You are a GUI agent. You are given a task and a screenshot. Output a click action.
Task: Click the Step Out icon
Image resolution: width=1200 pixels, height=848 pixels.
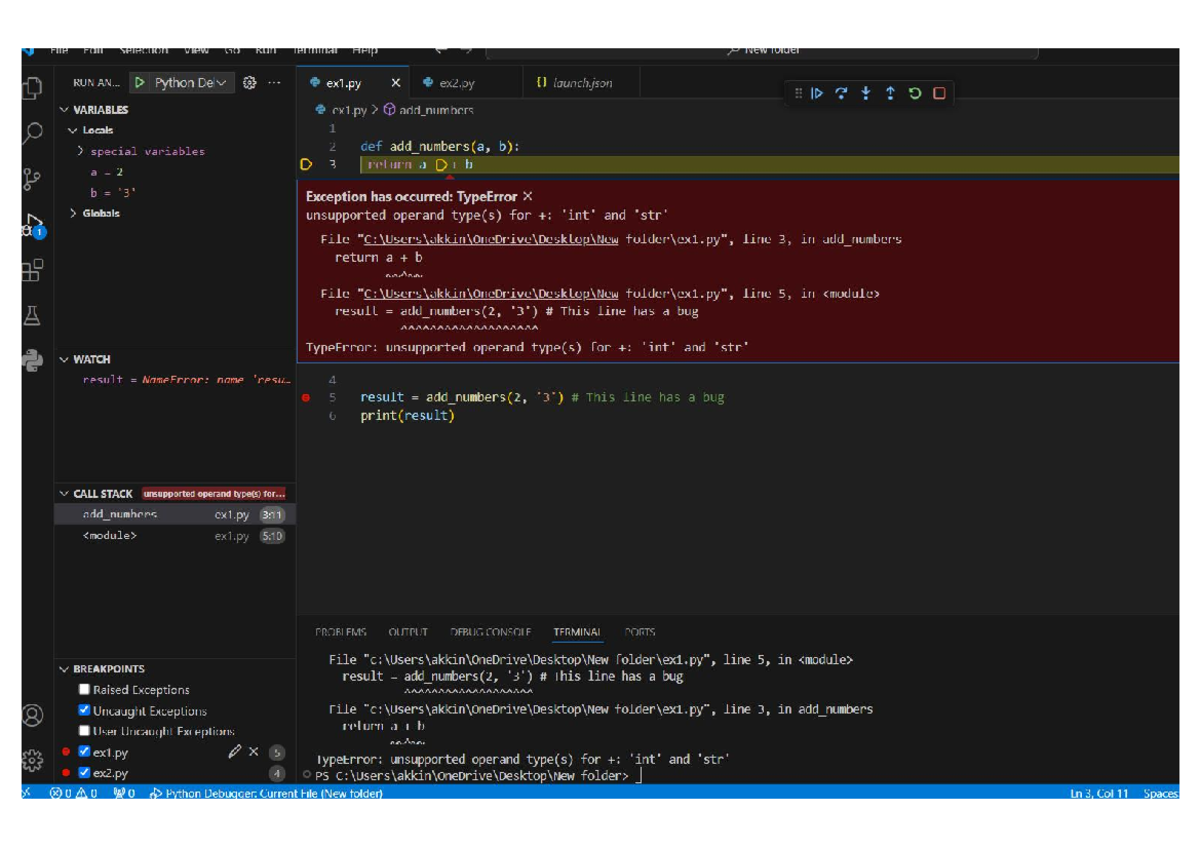coord(889,93)
